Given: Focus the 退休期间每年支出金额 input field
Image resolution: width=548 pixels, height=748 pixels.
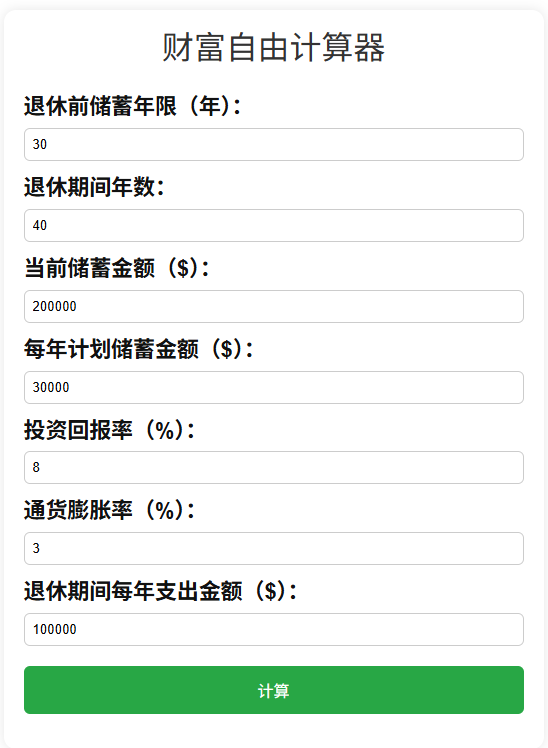Looking at the screenshot, I should point(274,630).
